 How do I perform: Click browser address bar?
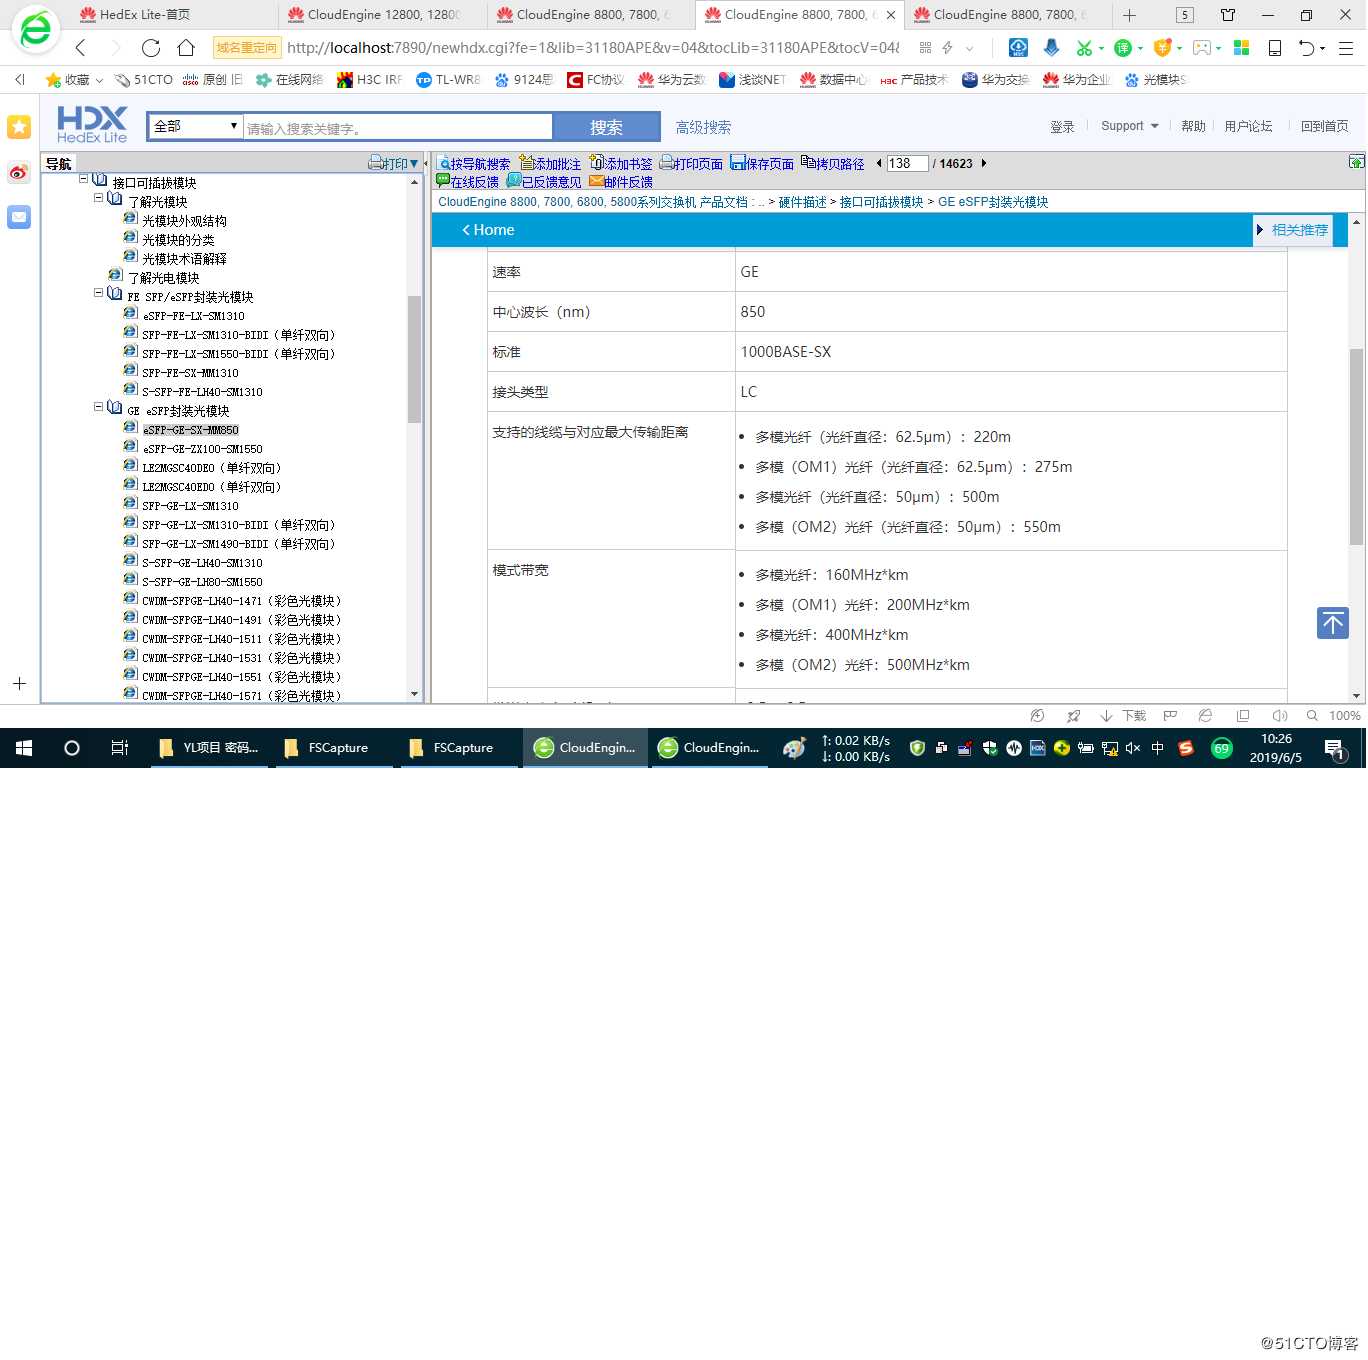[592, 48]
